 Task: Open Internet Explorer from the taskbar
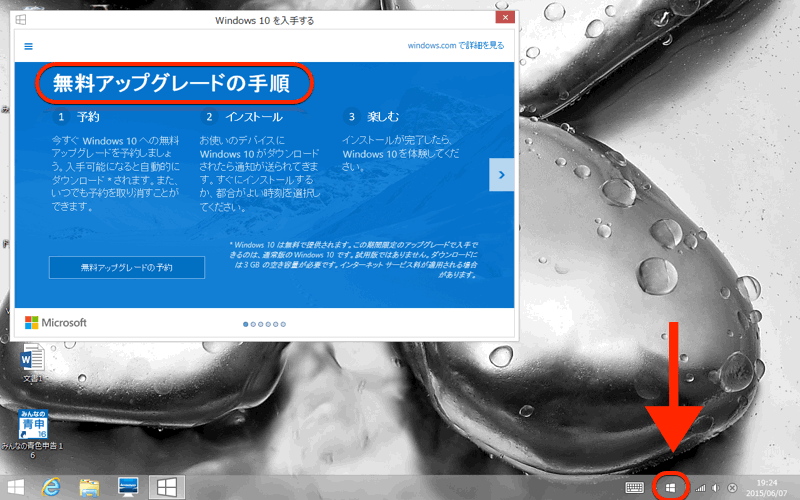[52, 487]
